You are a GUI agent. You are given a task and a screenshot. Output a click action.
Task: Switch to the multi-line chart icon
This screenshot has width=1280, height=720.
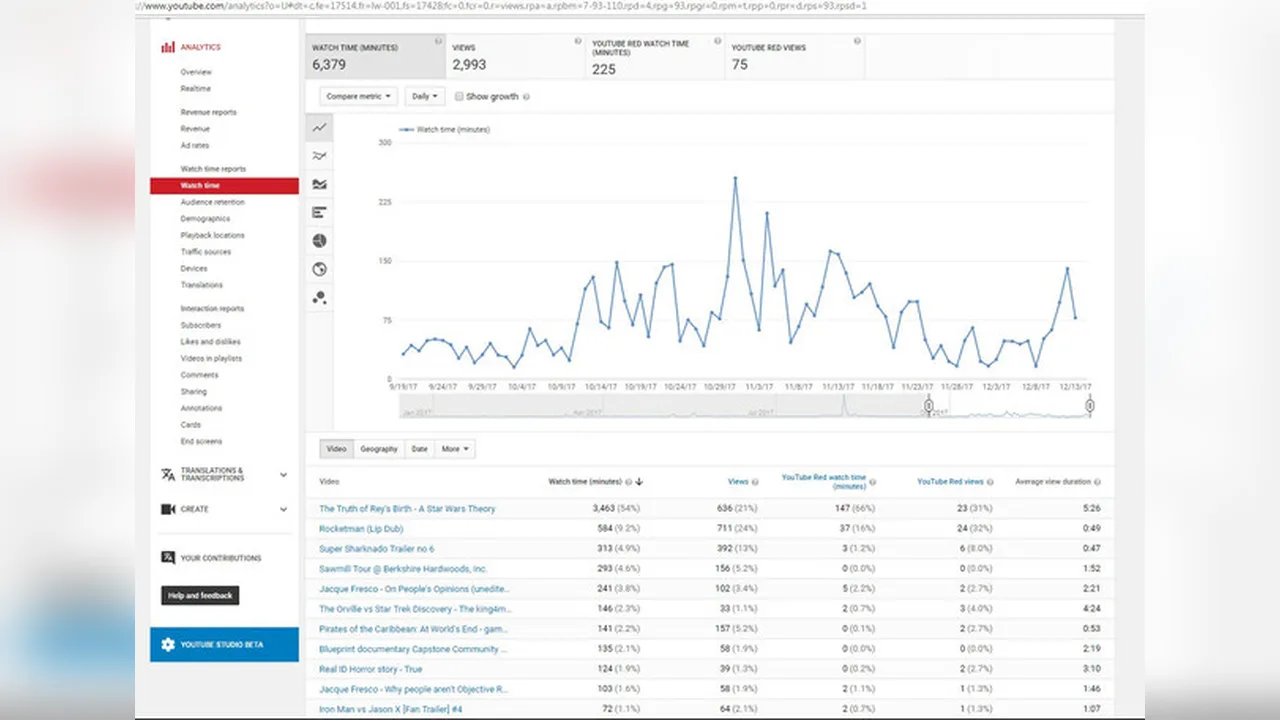point(319,156)
